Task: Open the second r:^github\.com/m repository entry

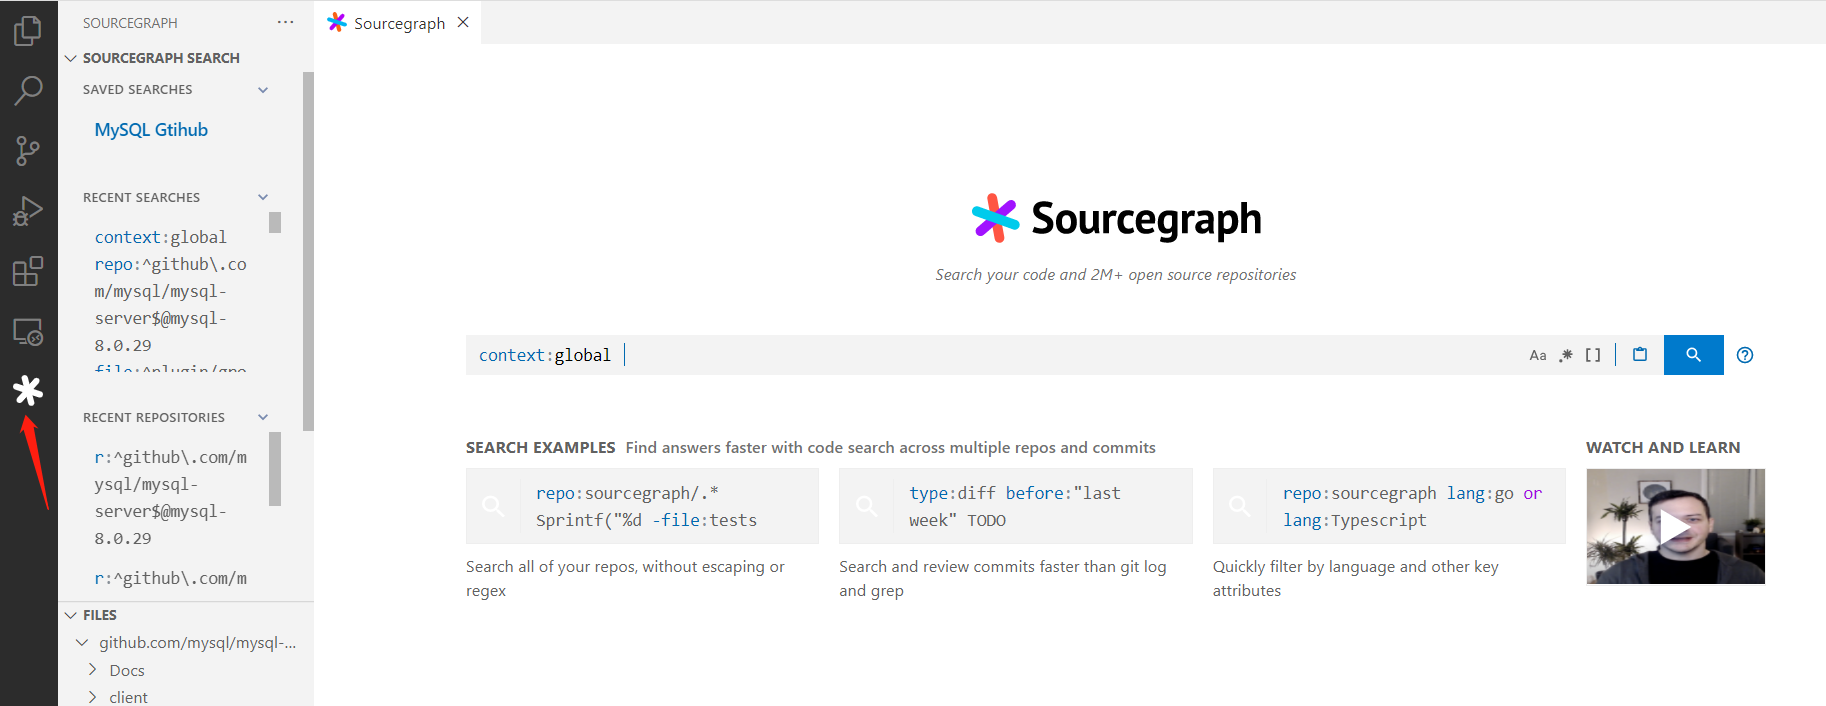Action: pyautogui.click(x=171, y=578)
